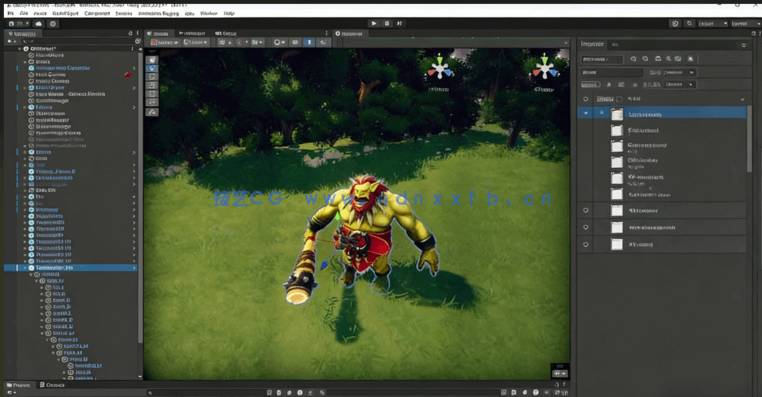Screen dimensions: 762x397
Task: Open the account dropdown in the top-left toolbar
Action: [18, 23]
